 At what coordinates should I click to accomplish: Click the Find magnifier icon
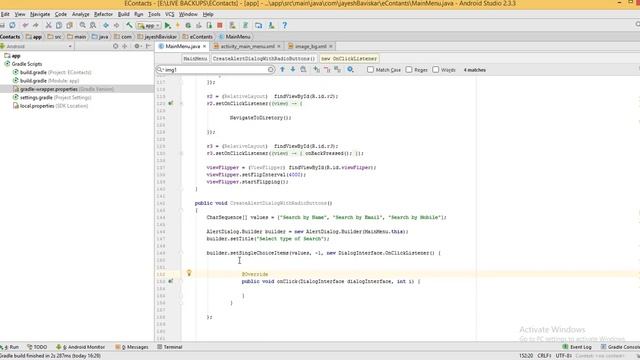tap(82, 25)
